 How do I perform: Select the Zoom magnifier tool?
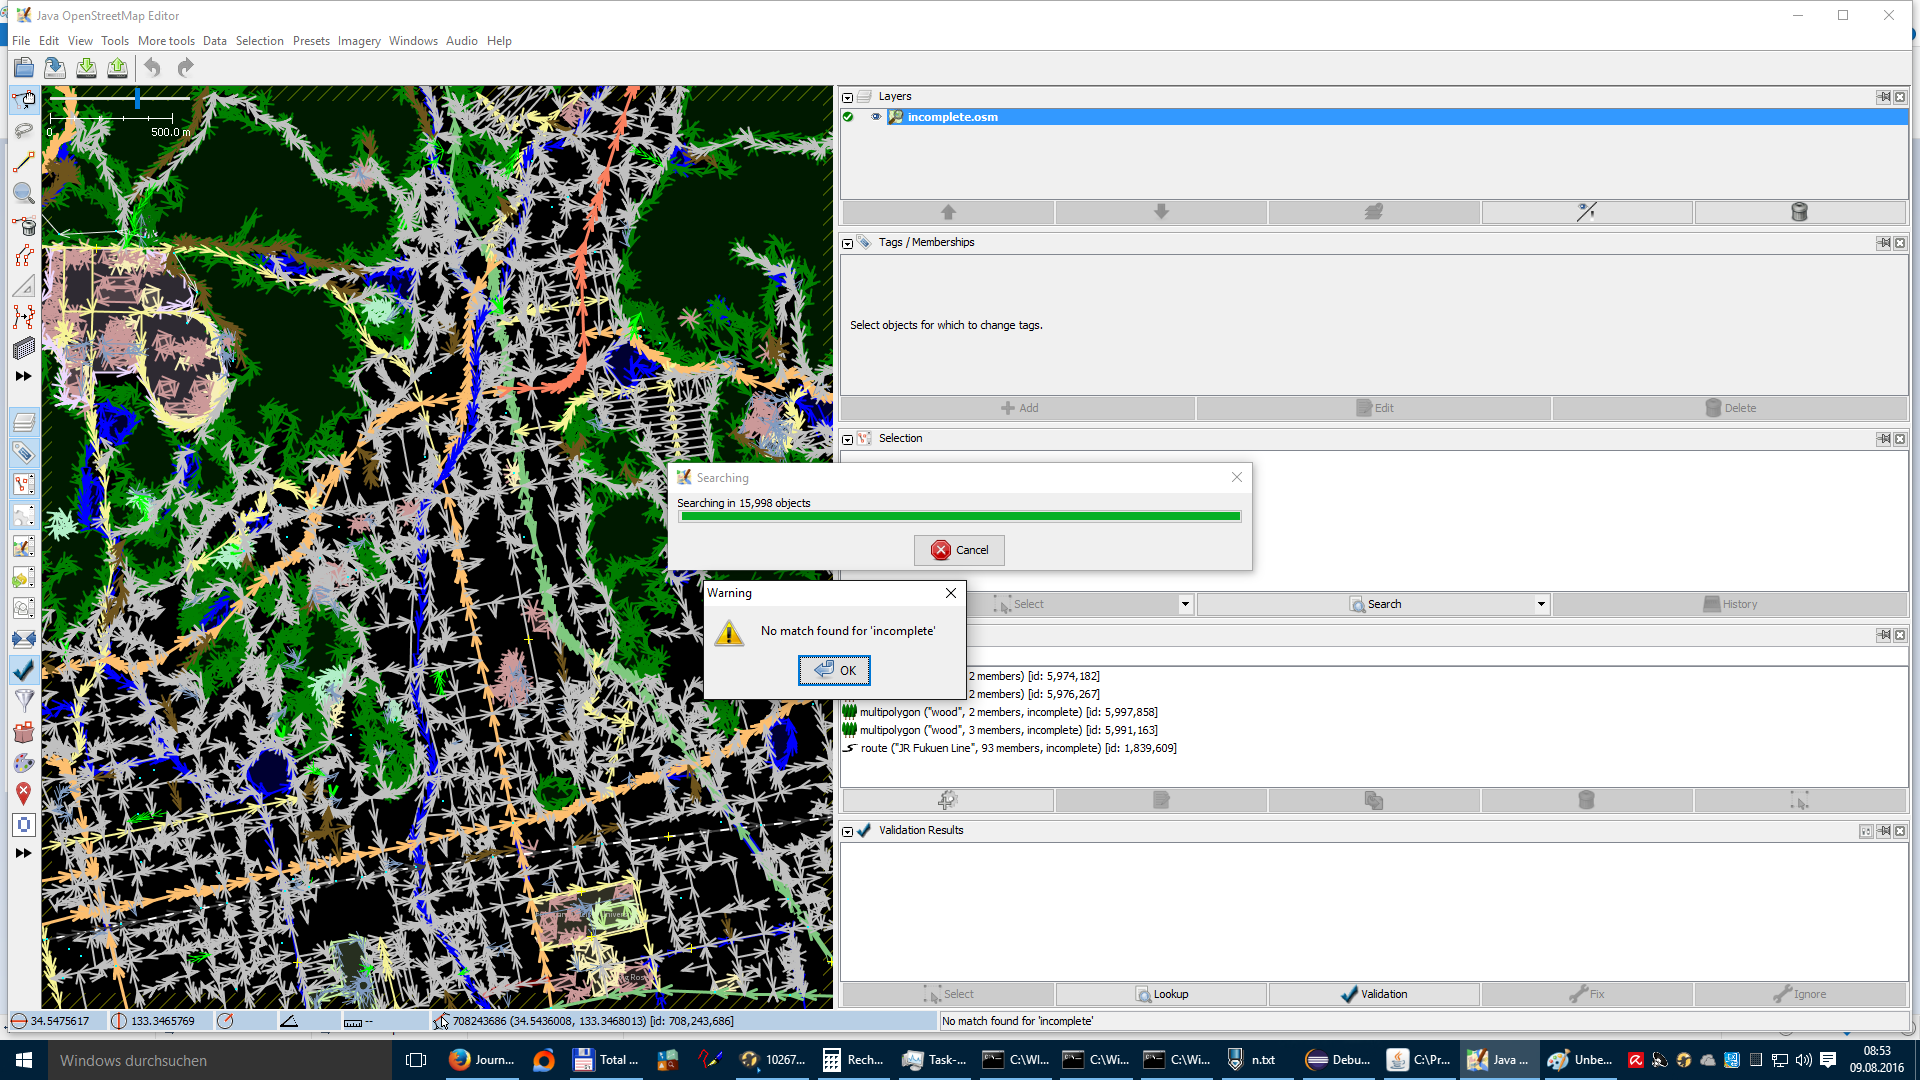tap(24, 193)
